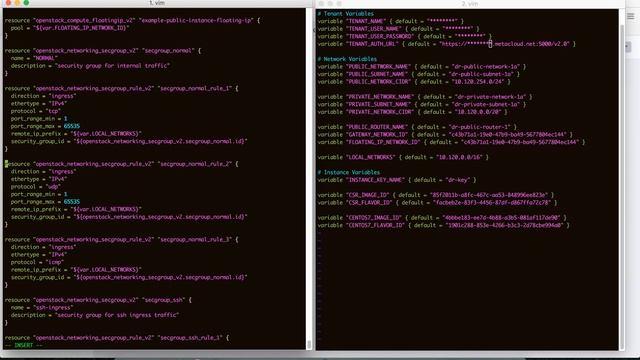Screen dimensions: 640x360
Task: Click the GATEWAY_NETWORK_ID variable line
Action: coord(445,134)
